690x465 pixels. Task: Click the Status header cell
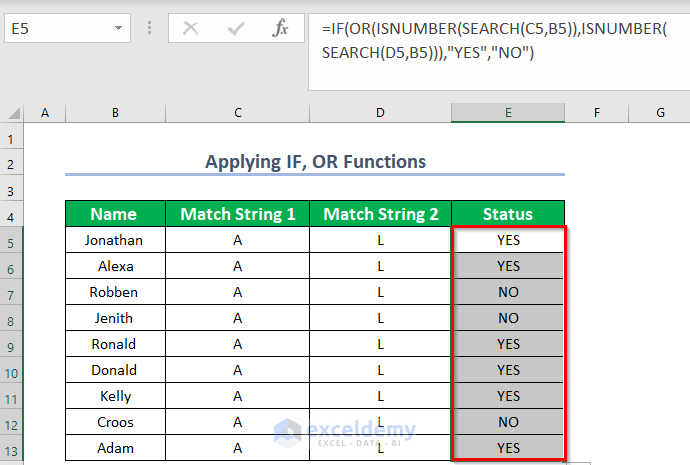(x=508, y=214)
